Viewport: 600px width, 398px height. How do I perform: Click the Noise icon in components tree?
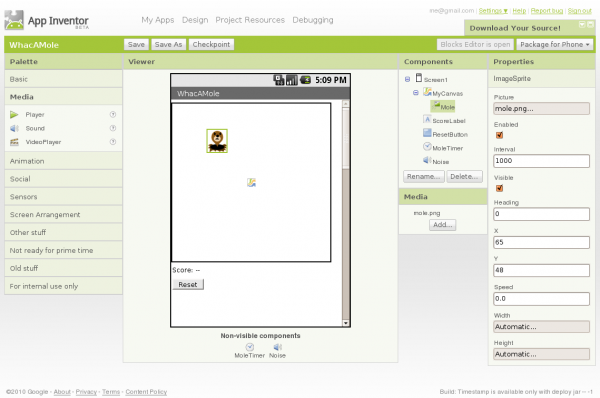[x=427, y=161]
